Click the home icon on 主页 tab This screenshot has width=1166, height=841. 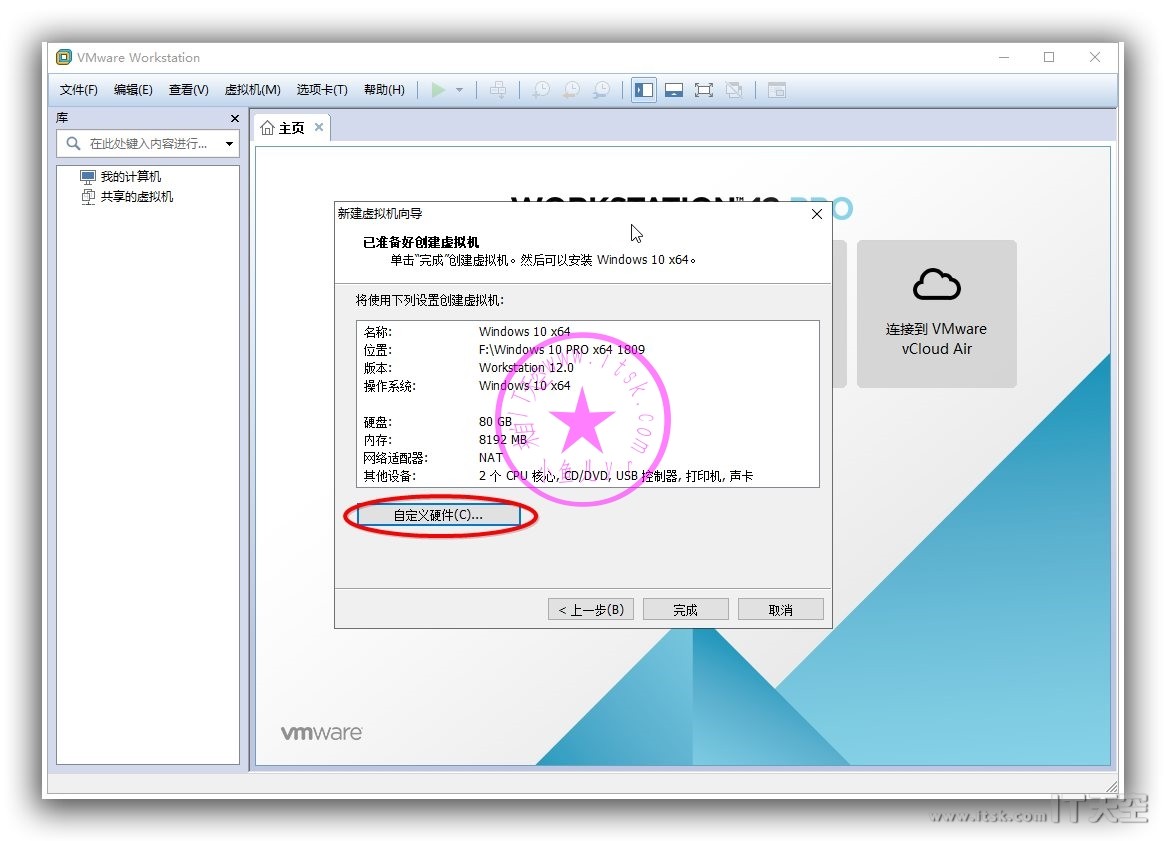click(268, 128)
